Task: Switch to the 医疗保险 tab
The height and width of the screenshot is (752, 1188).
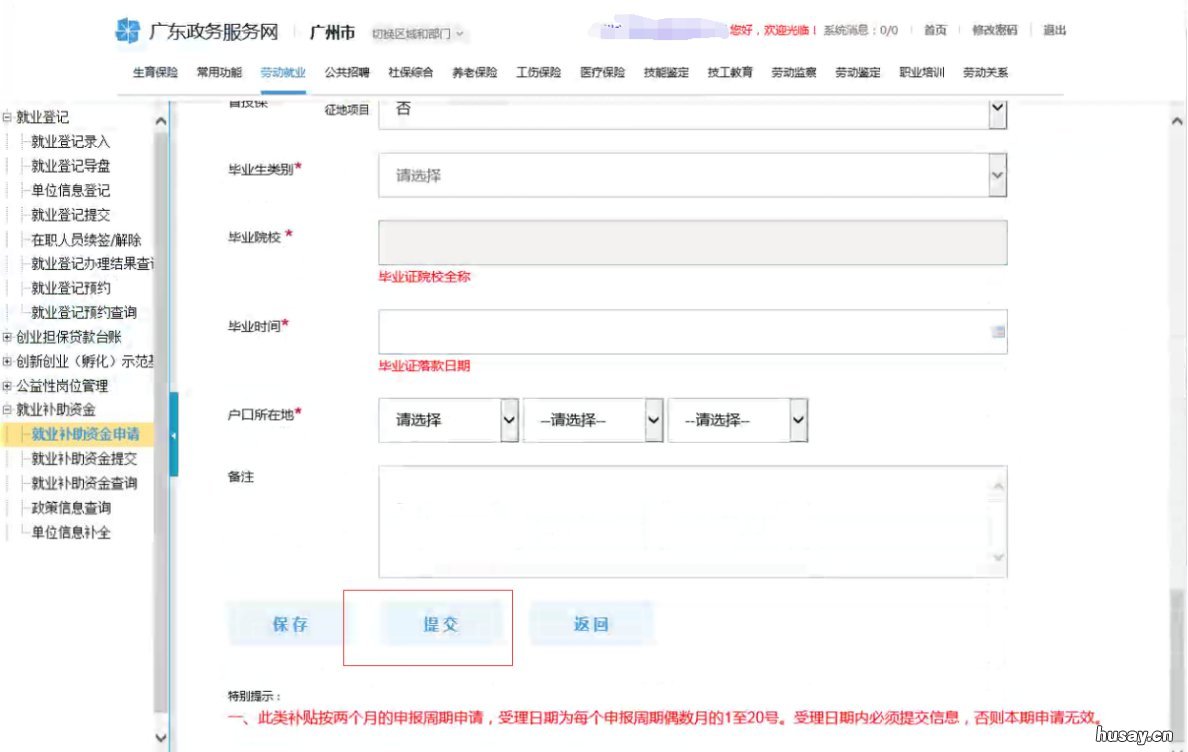Action: 602,71
